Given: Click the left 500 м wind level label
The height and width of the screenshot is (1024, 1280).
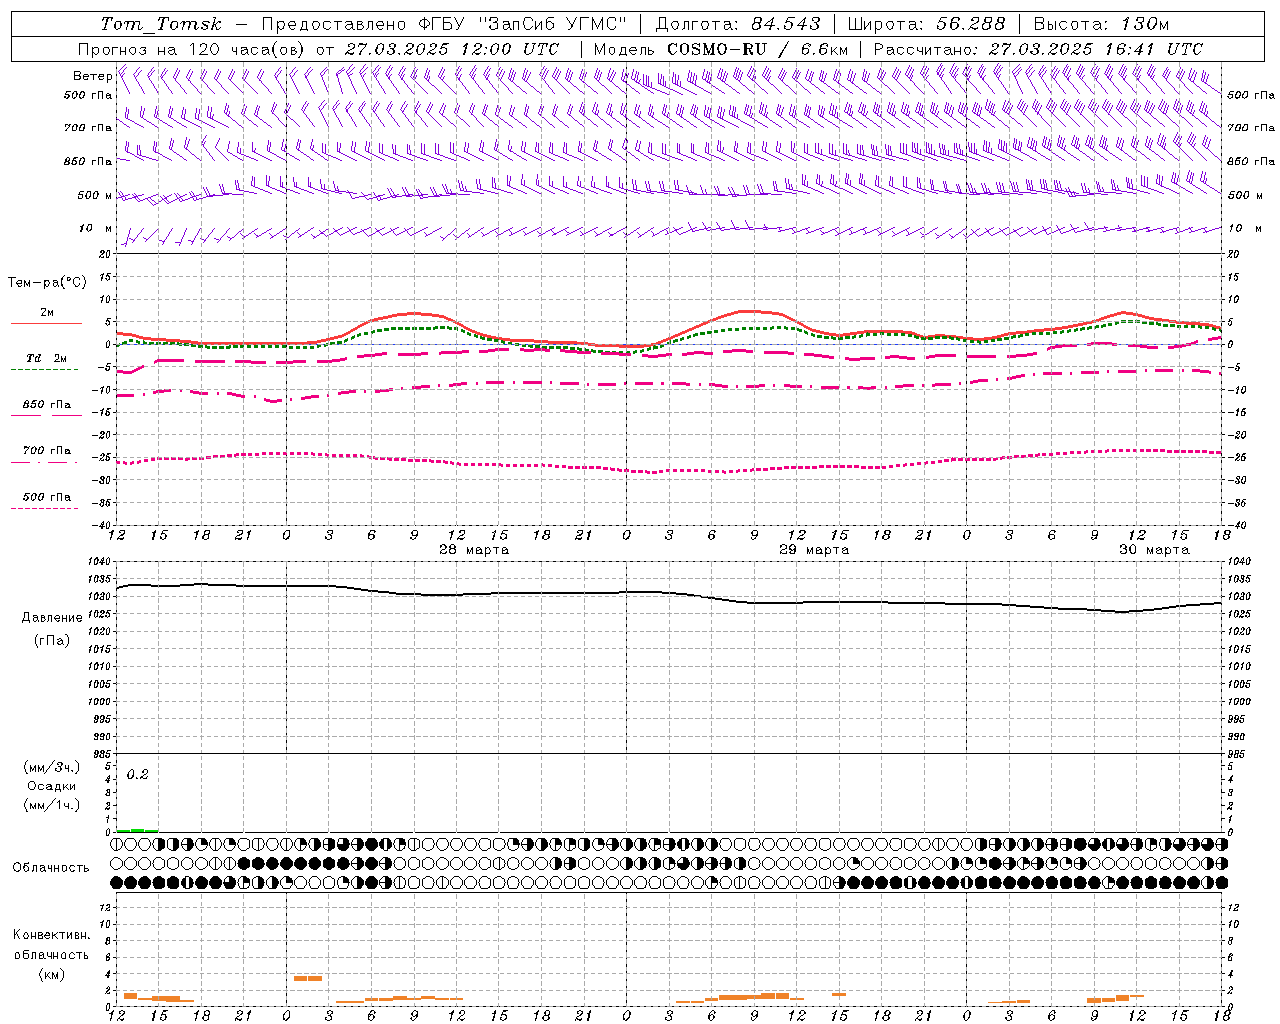Looking at the screenshot, I should click(95, 195).
